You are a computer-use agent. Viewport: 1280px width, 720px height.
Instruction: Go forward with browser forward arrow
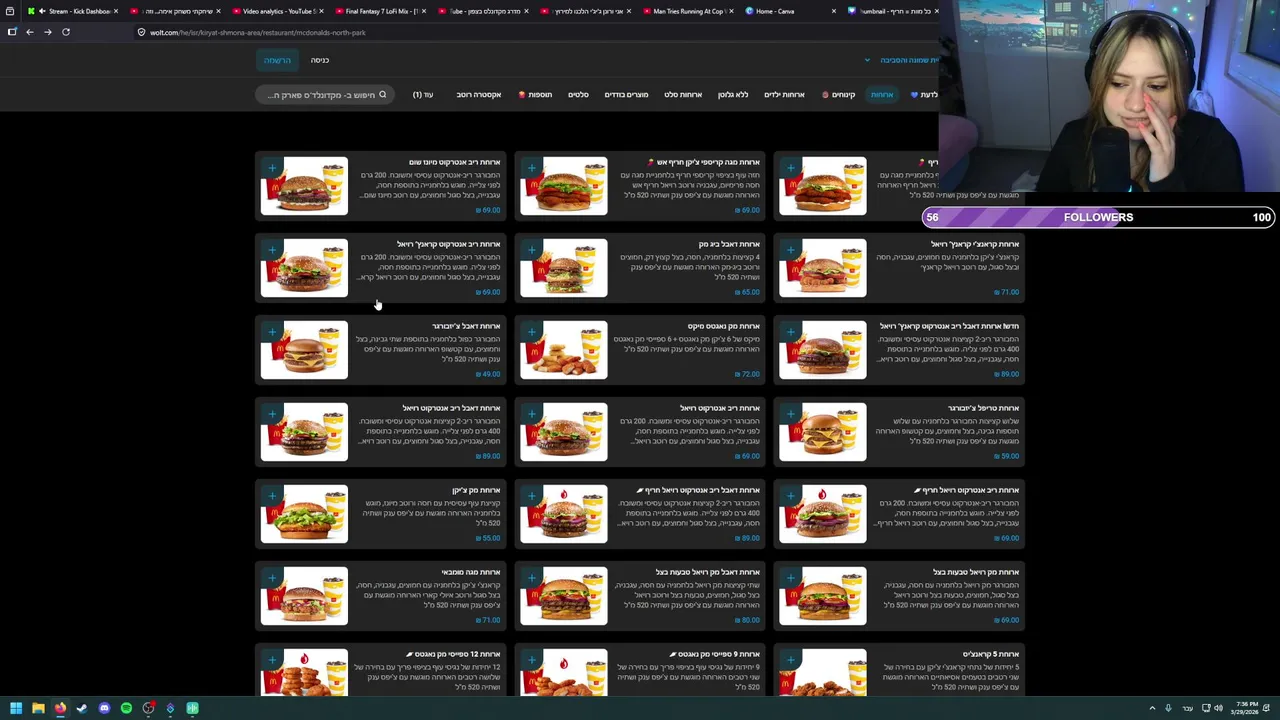click(x=48, y=32)
